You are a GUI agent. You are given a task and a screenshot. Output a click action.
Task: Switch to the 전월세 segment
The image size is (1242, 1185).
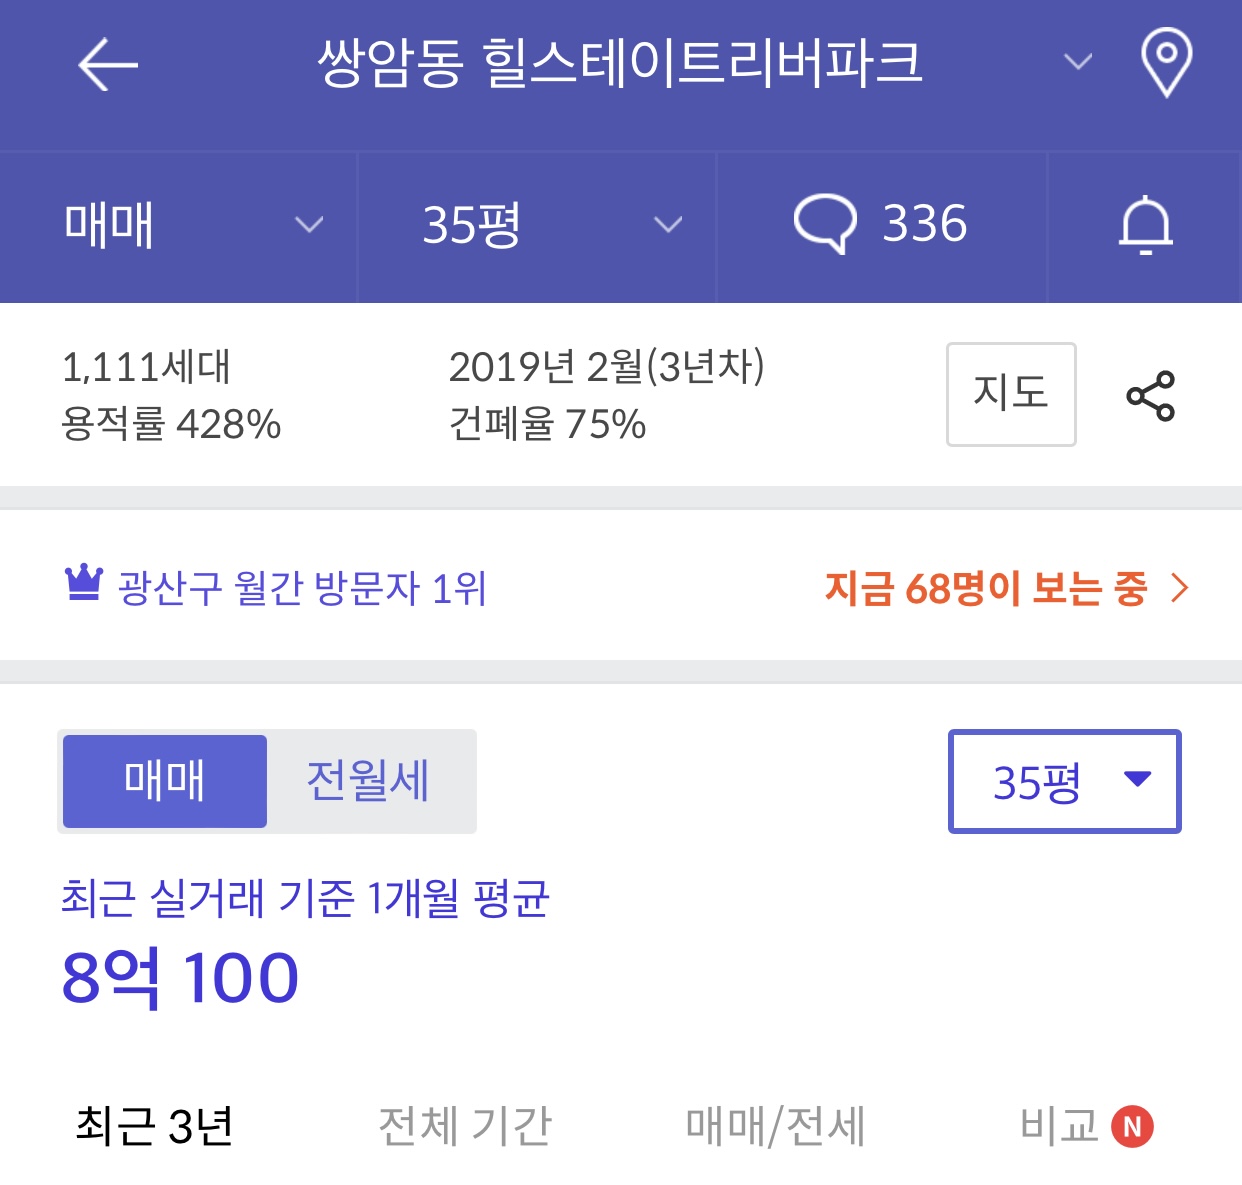[x=368, y=781]
